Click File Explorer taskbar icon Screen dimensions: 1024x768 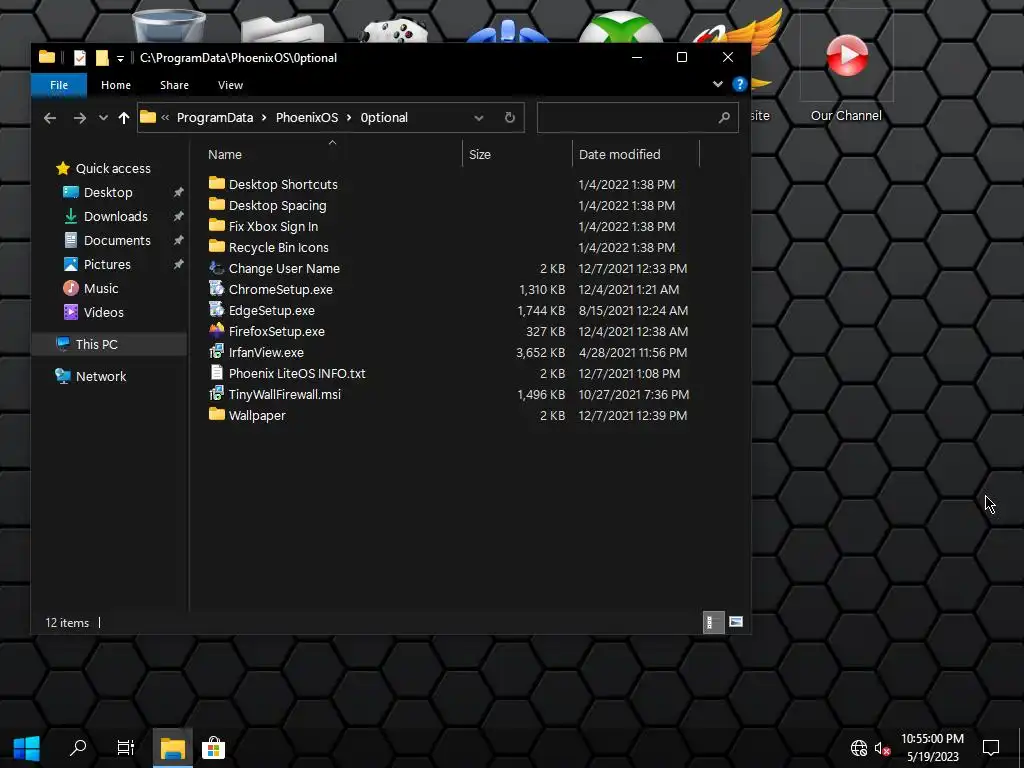173,748
